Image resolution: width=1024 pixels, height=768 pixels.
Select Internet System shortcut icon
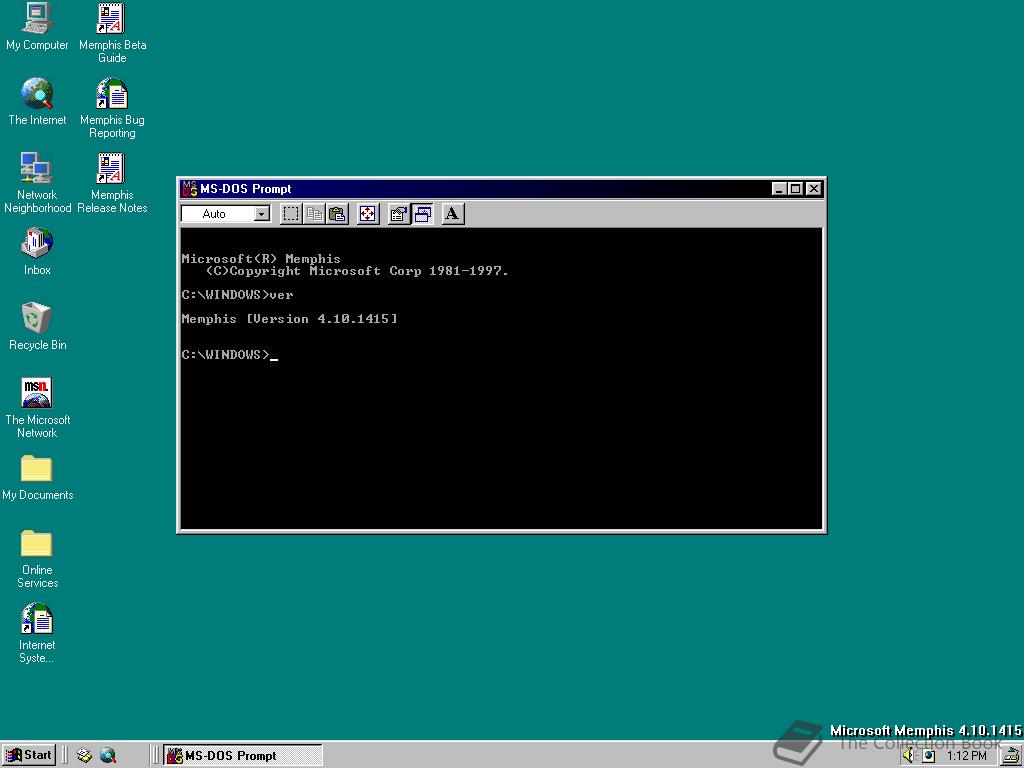pyautogui.click(x=37, y=633)
